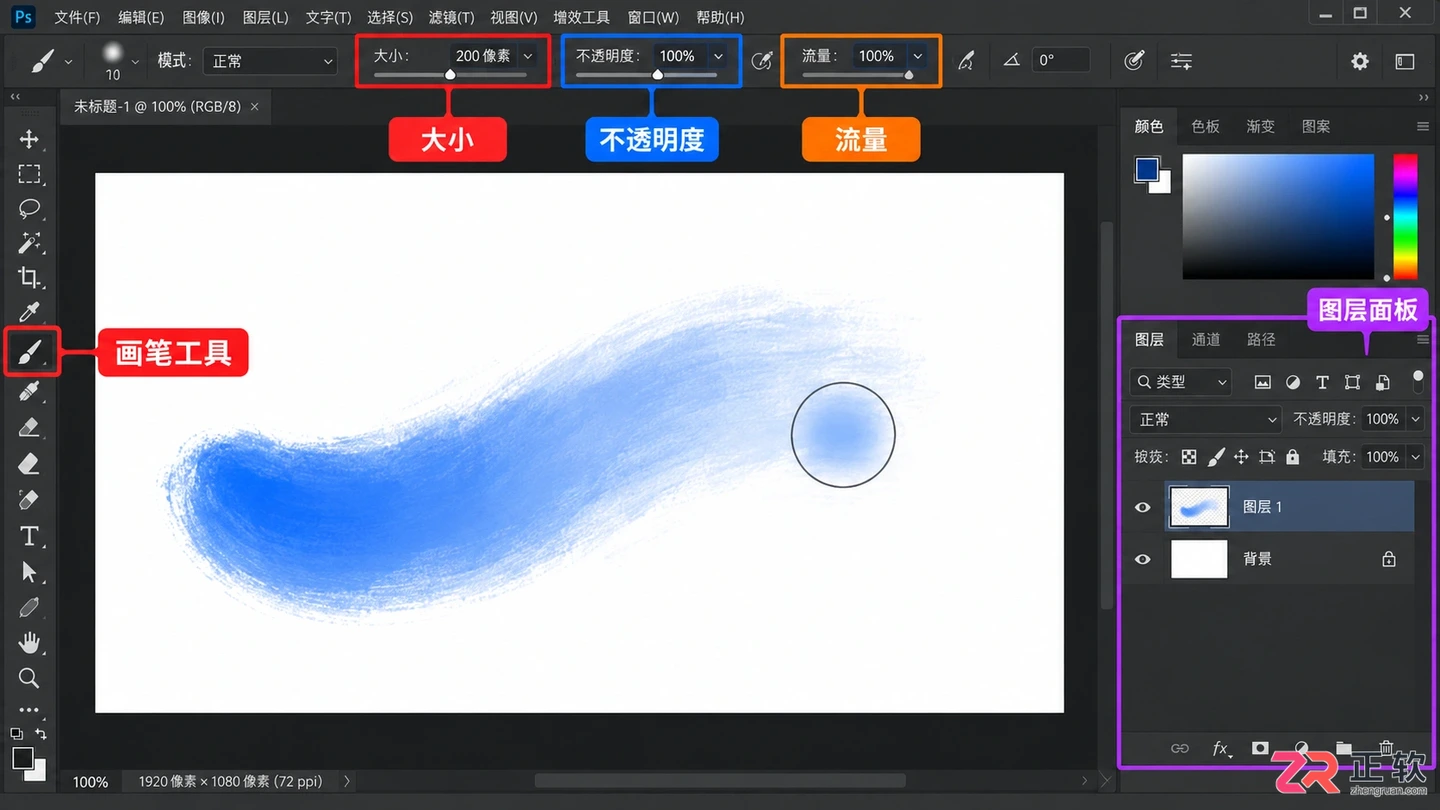Select the Zoom magnifier tool
Screen dimensions: 1440x810
pyautogui.click(x=29, y=678)
